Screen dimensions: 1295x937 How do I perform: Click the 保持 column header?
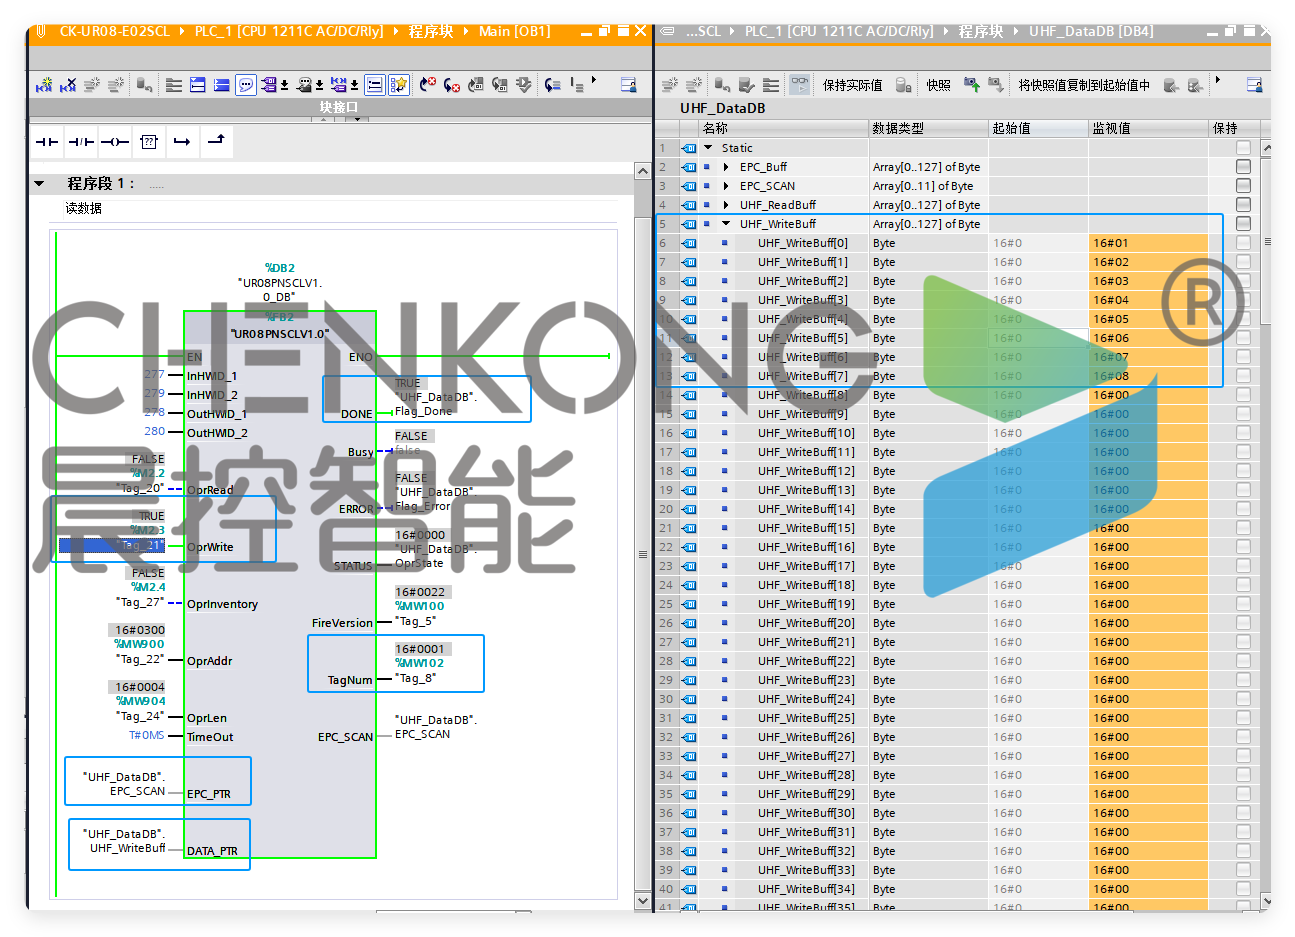(1234, 128)
